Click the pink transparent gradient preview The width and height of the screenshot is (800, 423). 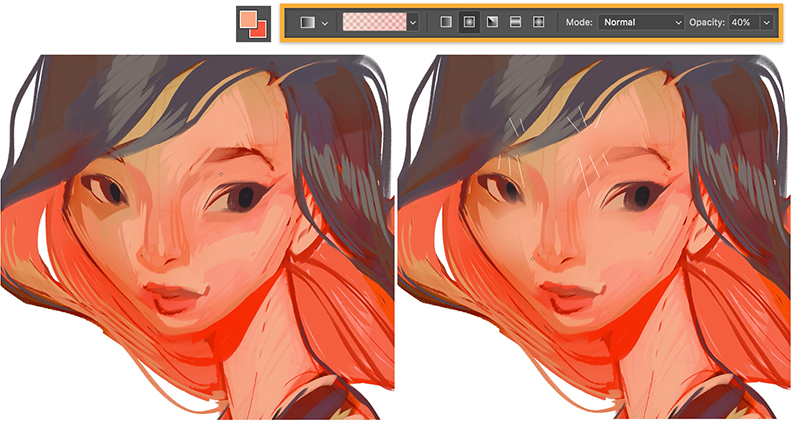[374, 22]
